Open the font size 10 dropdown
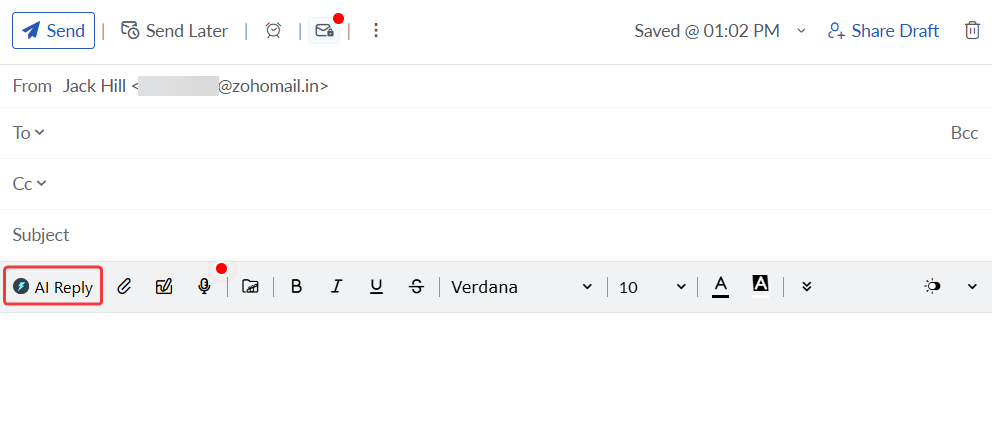Image resolution: width=992 pixels, height=431 pixels. (652, 287)
